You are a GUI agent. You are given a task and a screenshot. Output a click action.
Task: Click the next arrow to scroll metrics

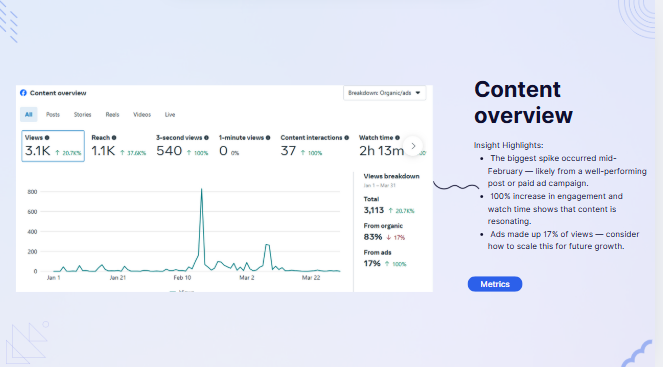point(413,146)
